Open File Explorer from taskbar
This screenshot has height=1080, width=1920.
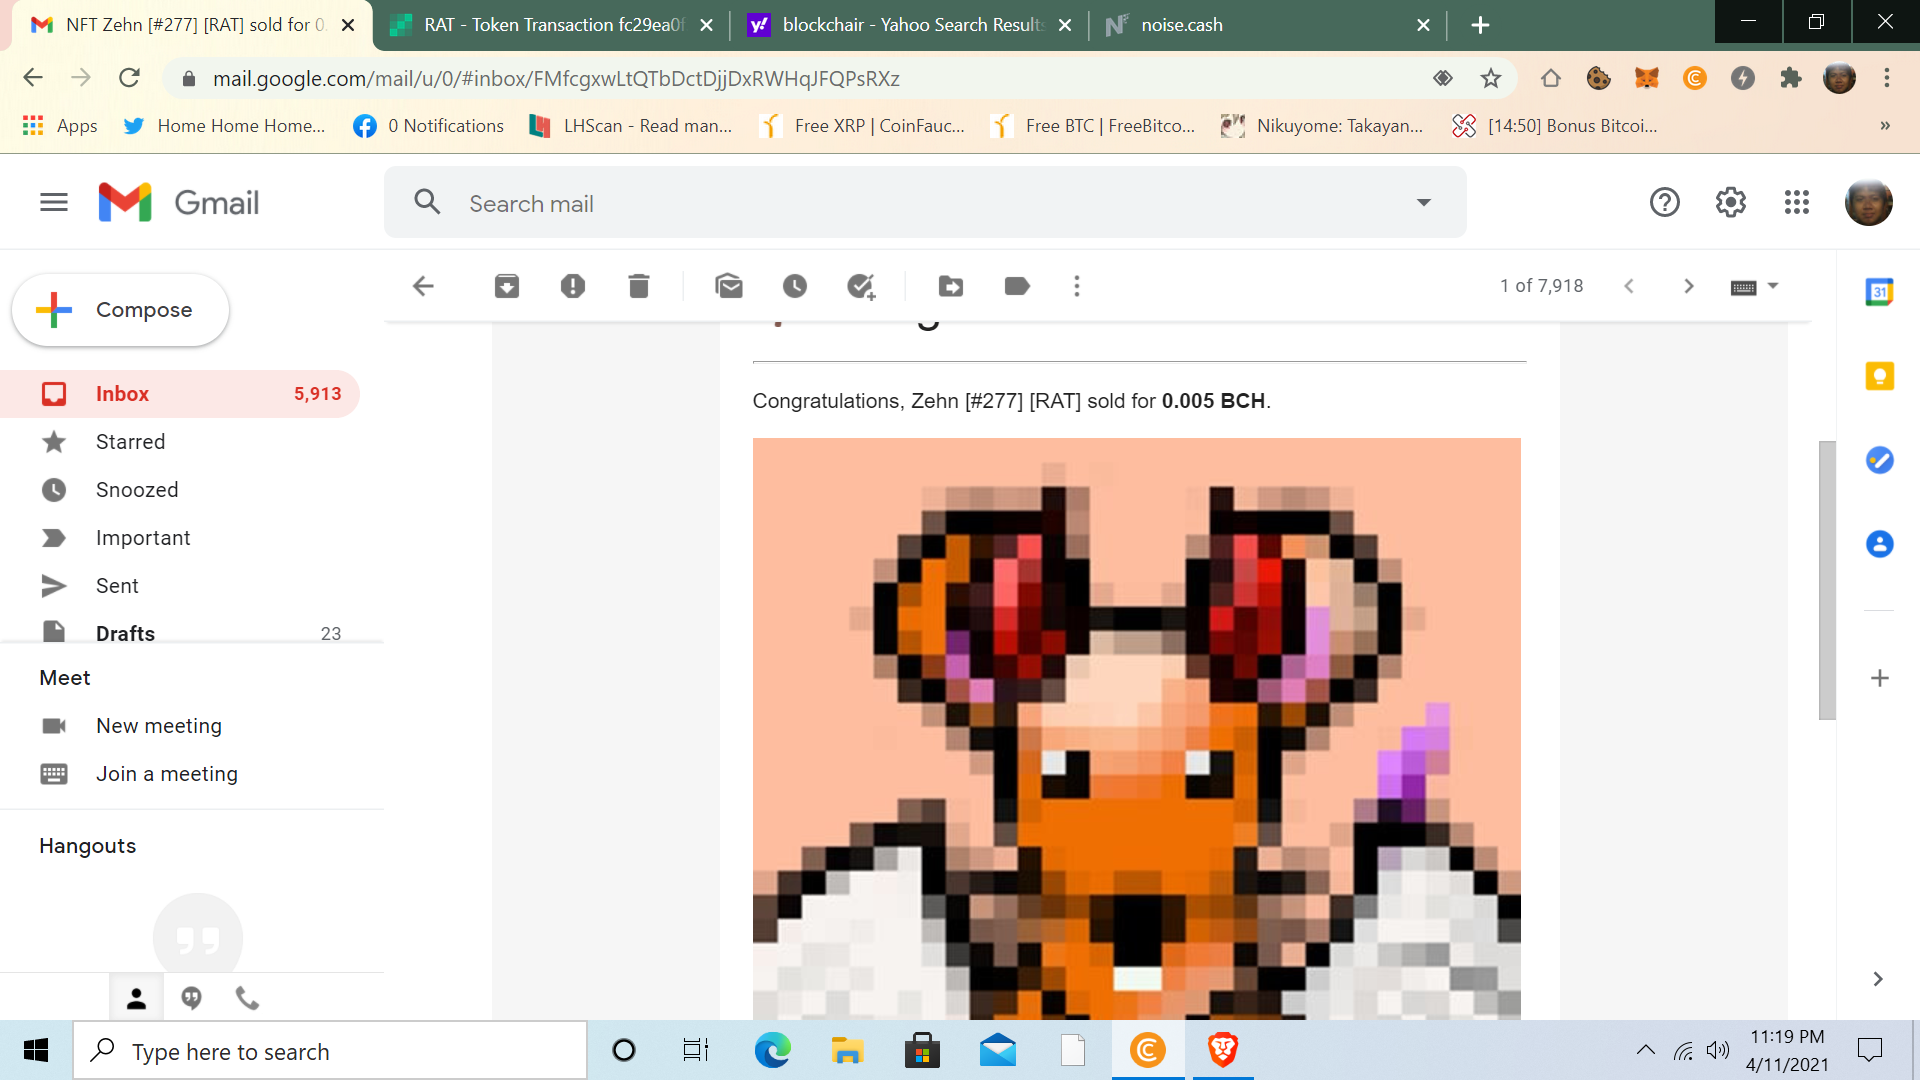pyautogui.click(x=847, y=1050)
